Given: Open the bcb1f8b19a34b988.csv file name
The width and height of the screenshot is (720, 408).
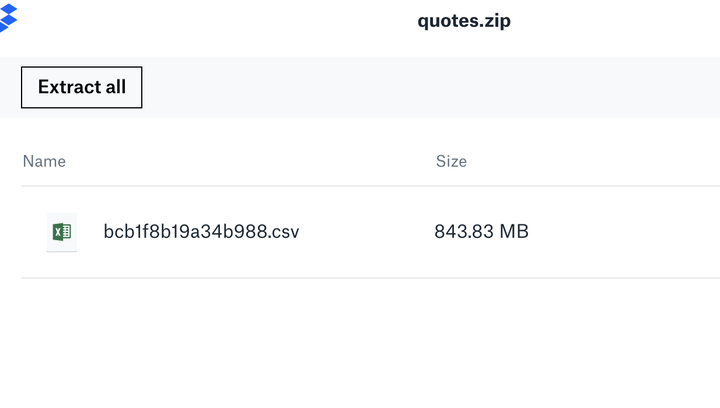Looking at the screenshot, I should pos(201,232).
